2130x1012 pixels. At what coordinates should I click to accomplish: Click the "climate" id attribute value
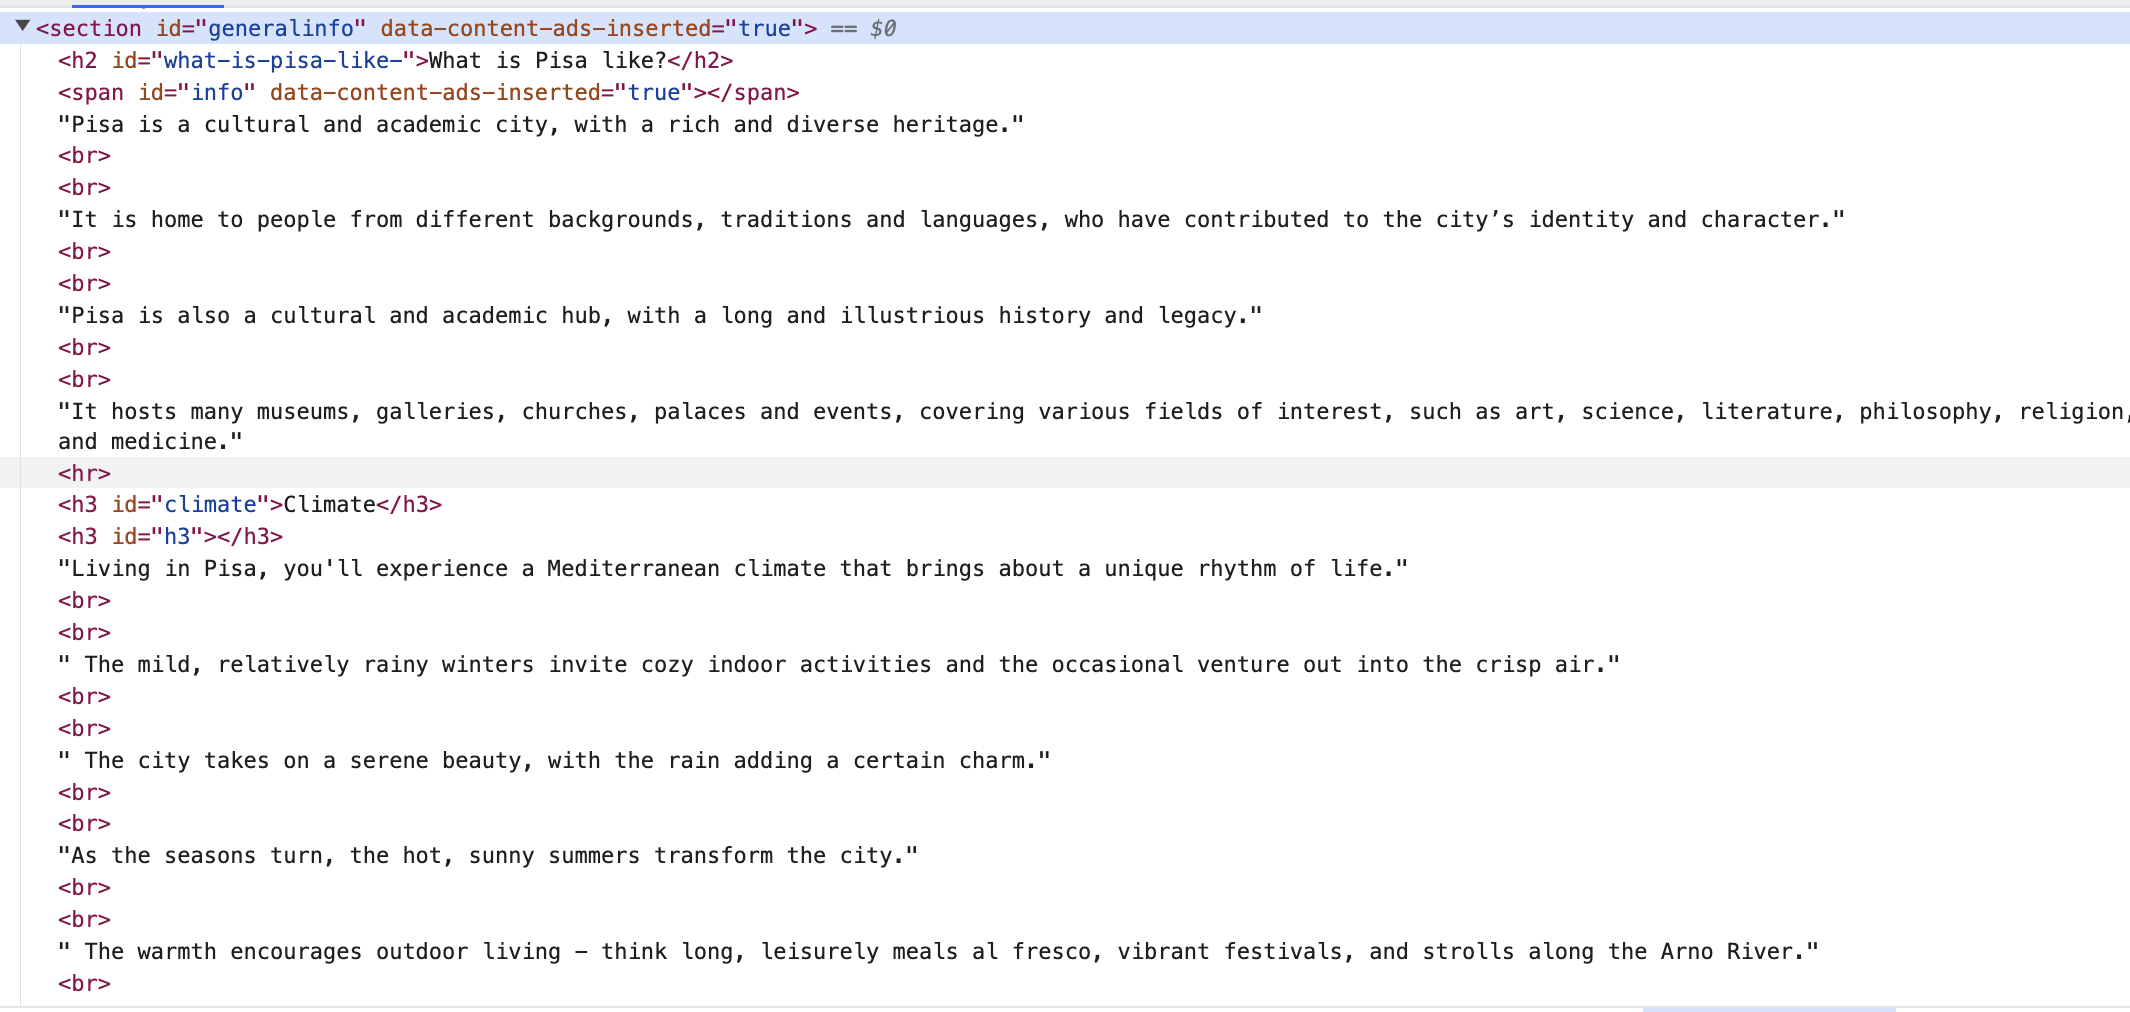(x=210, y=505)
